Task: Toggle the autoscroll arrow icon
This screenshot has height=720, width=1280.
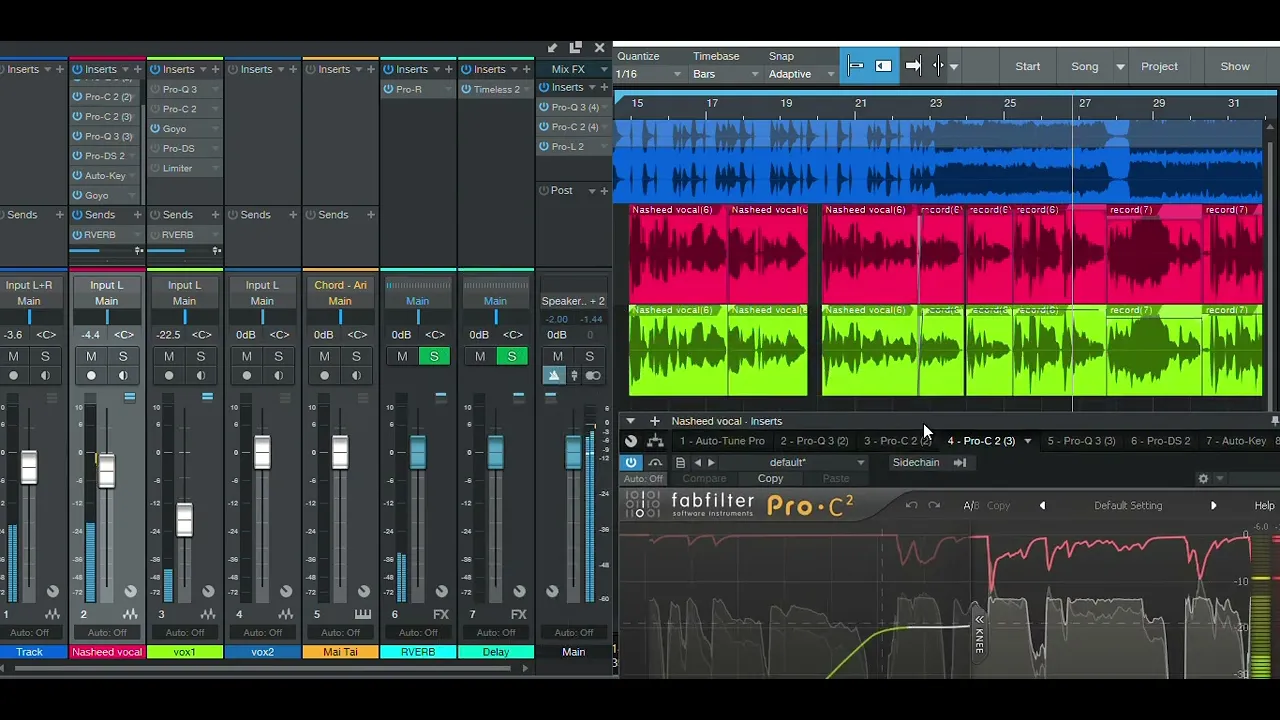Action: click(913, 66)
